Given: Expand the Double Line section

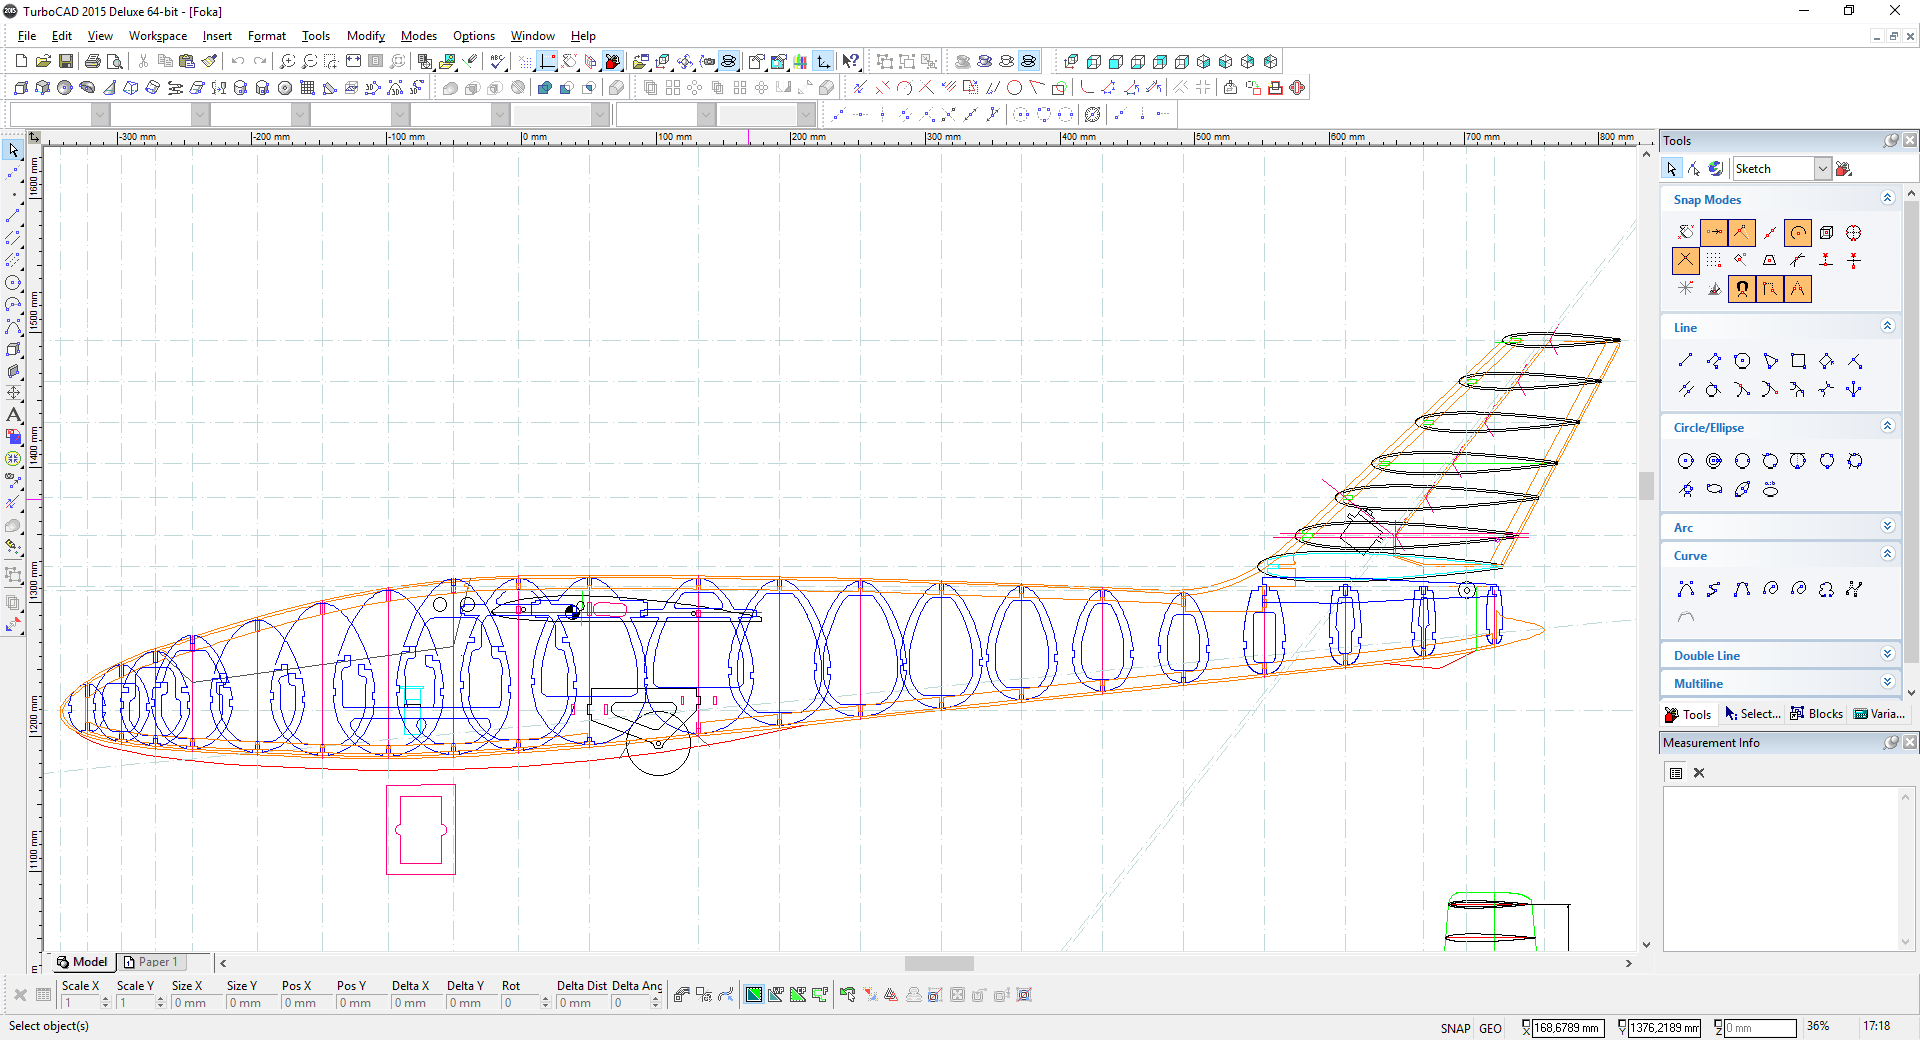Looking at the screenshot, I should [x=1887, y=655].
